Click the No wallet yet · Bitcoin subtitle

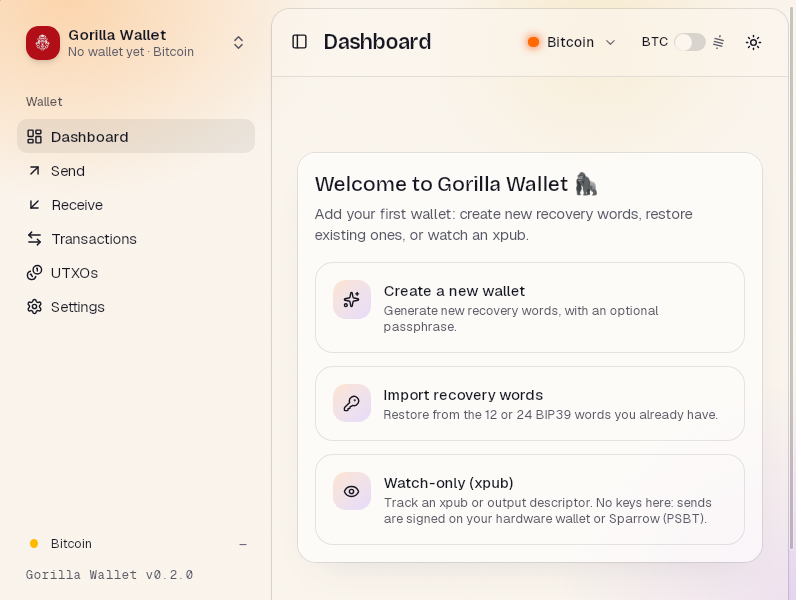131,52
